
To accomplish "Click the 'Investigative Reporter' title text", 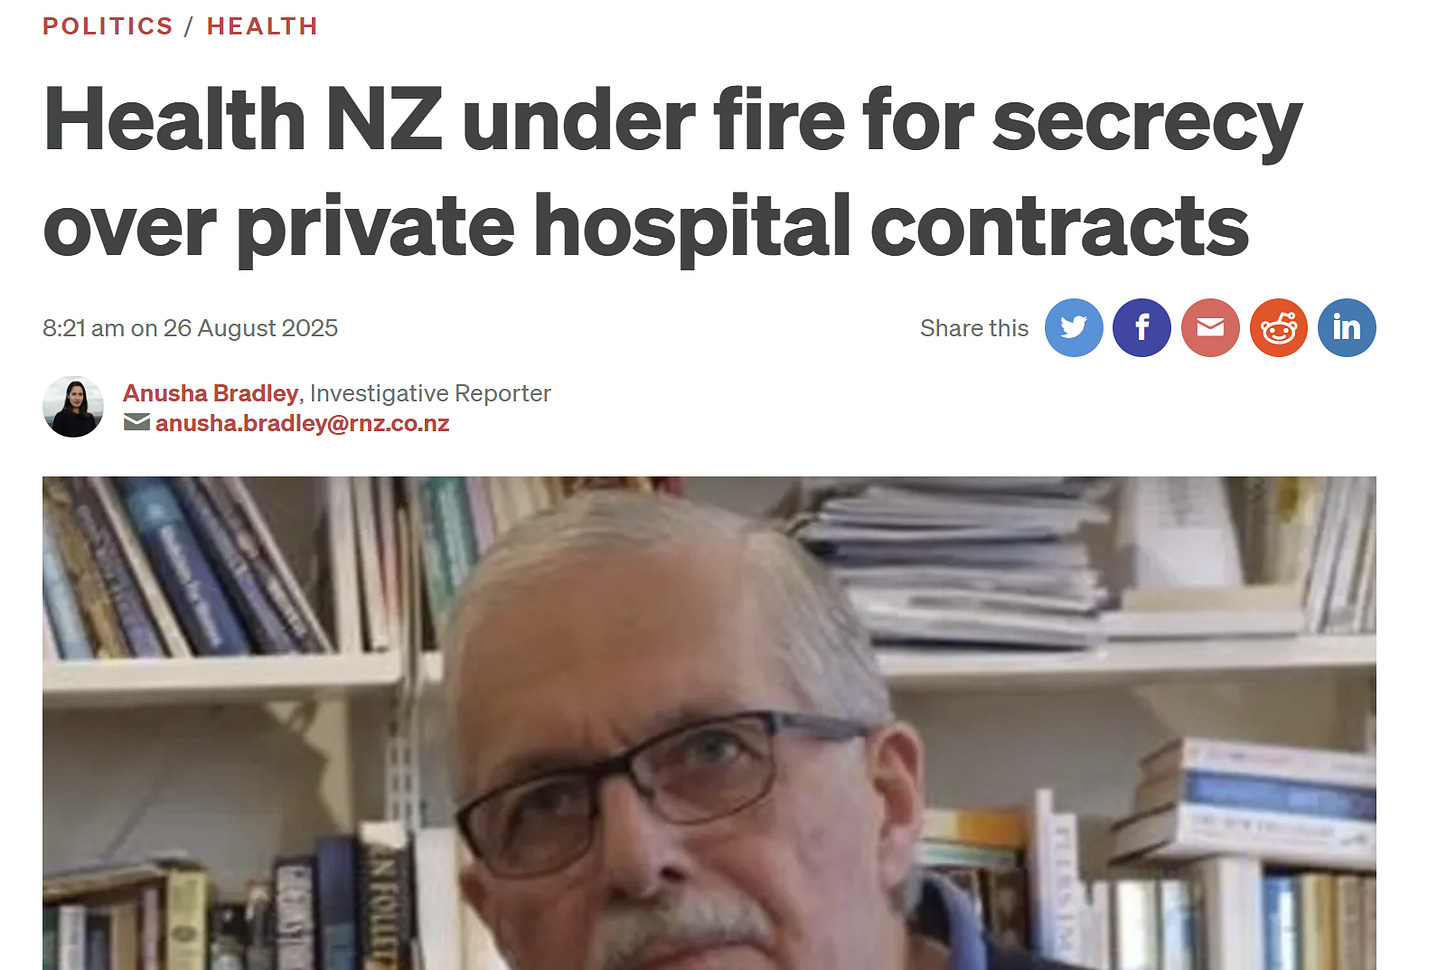I will click(430, 393).
